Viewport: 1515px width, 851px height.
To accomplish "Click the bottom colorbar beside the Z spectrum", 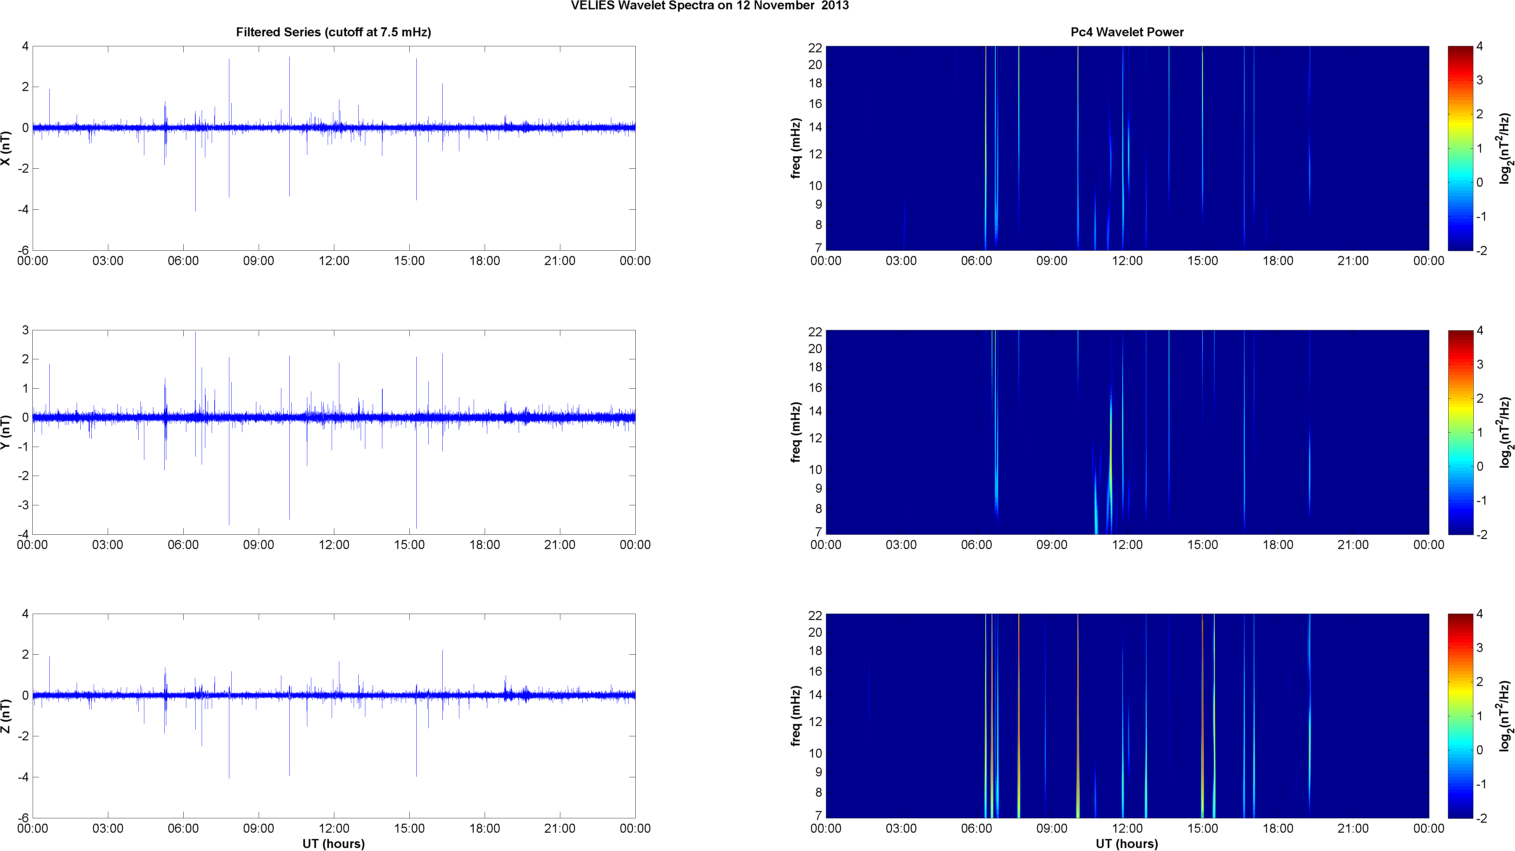I will [1459, 716].
